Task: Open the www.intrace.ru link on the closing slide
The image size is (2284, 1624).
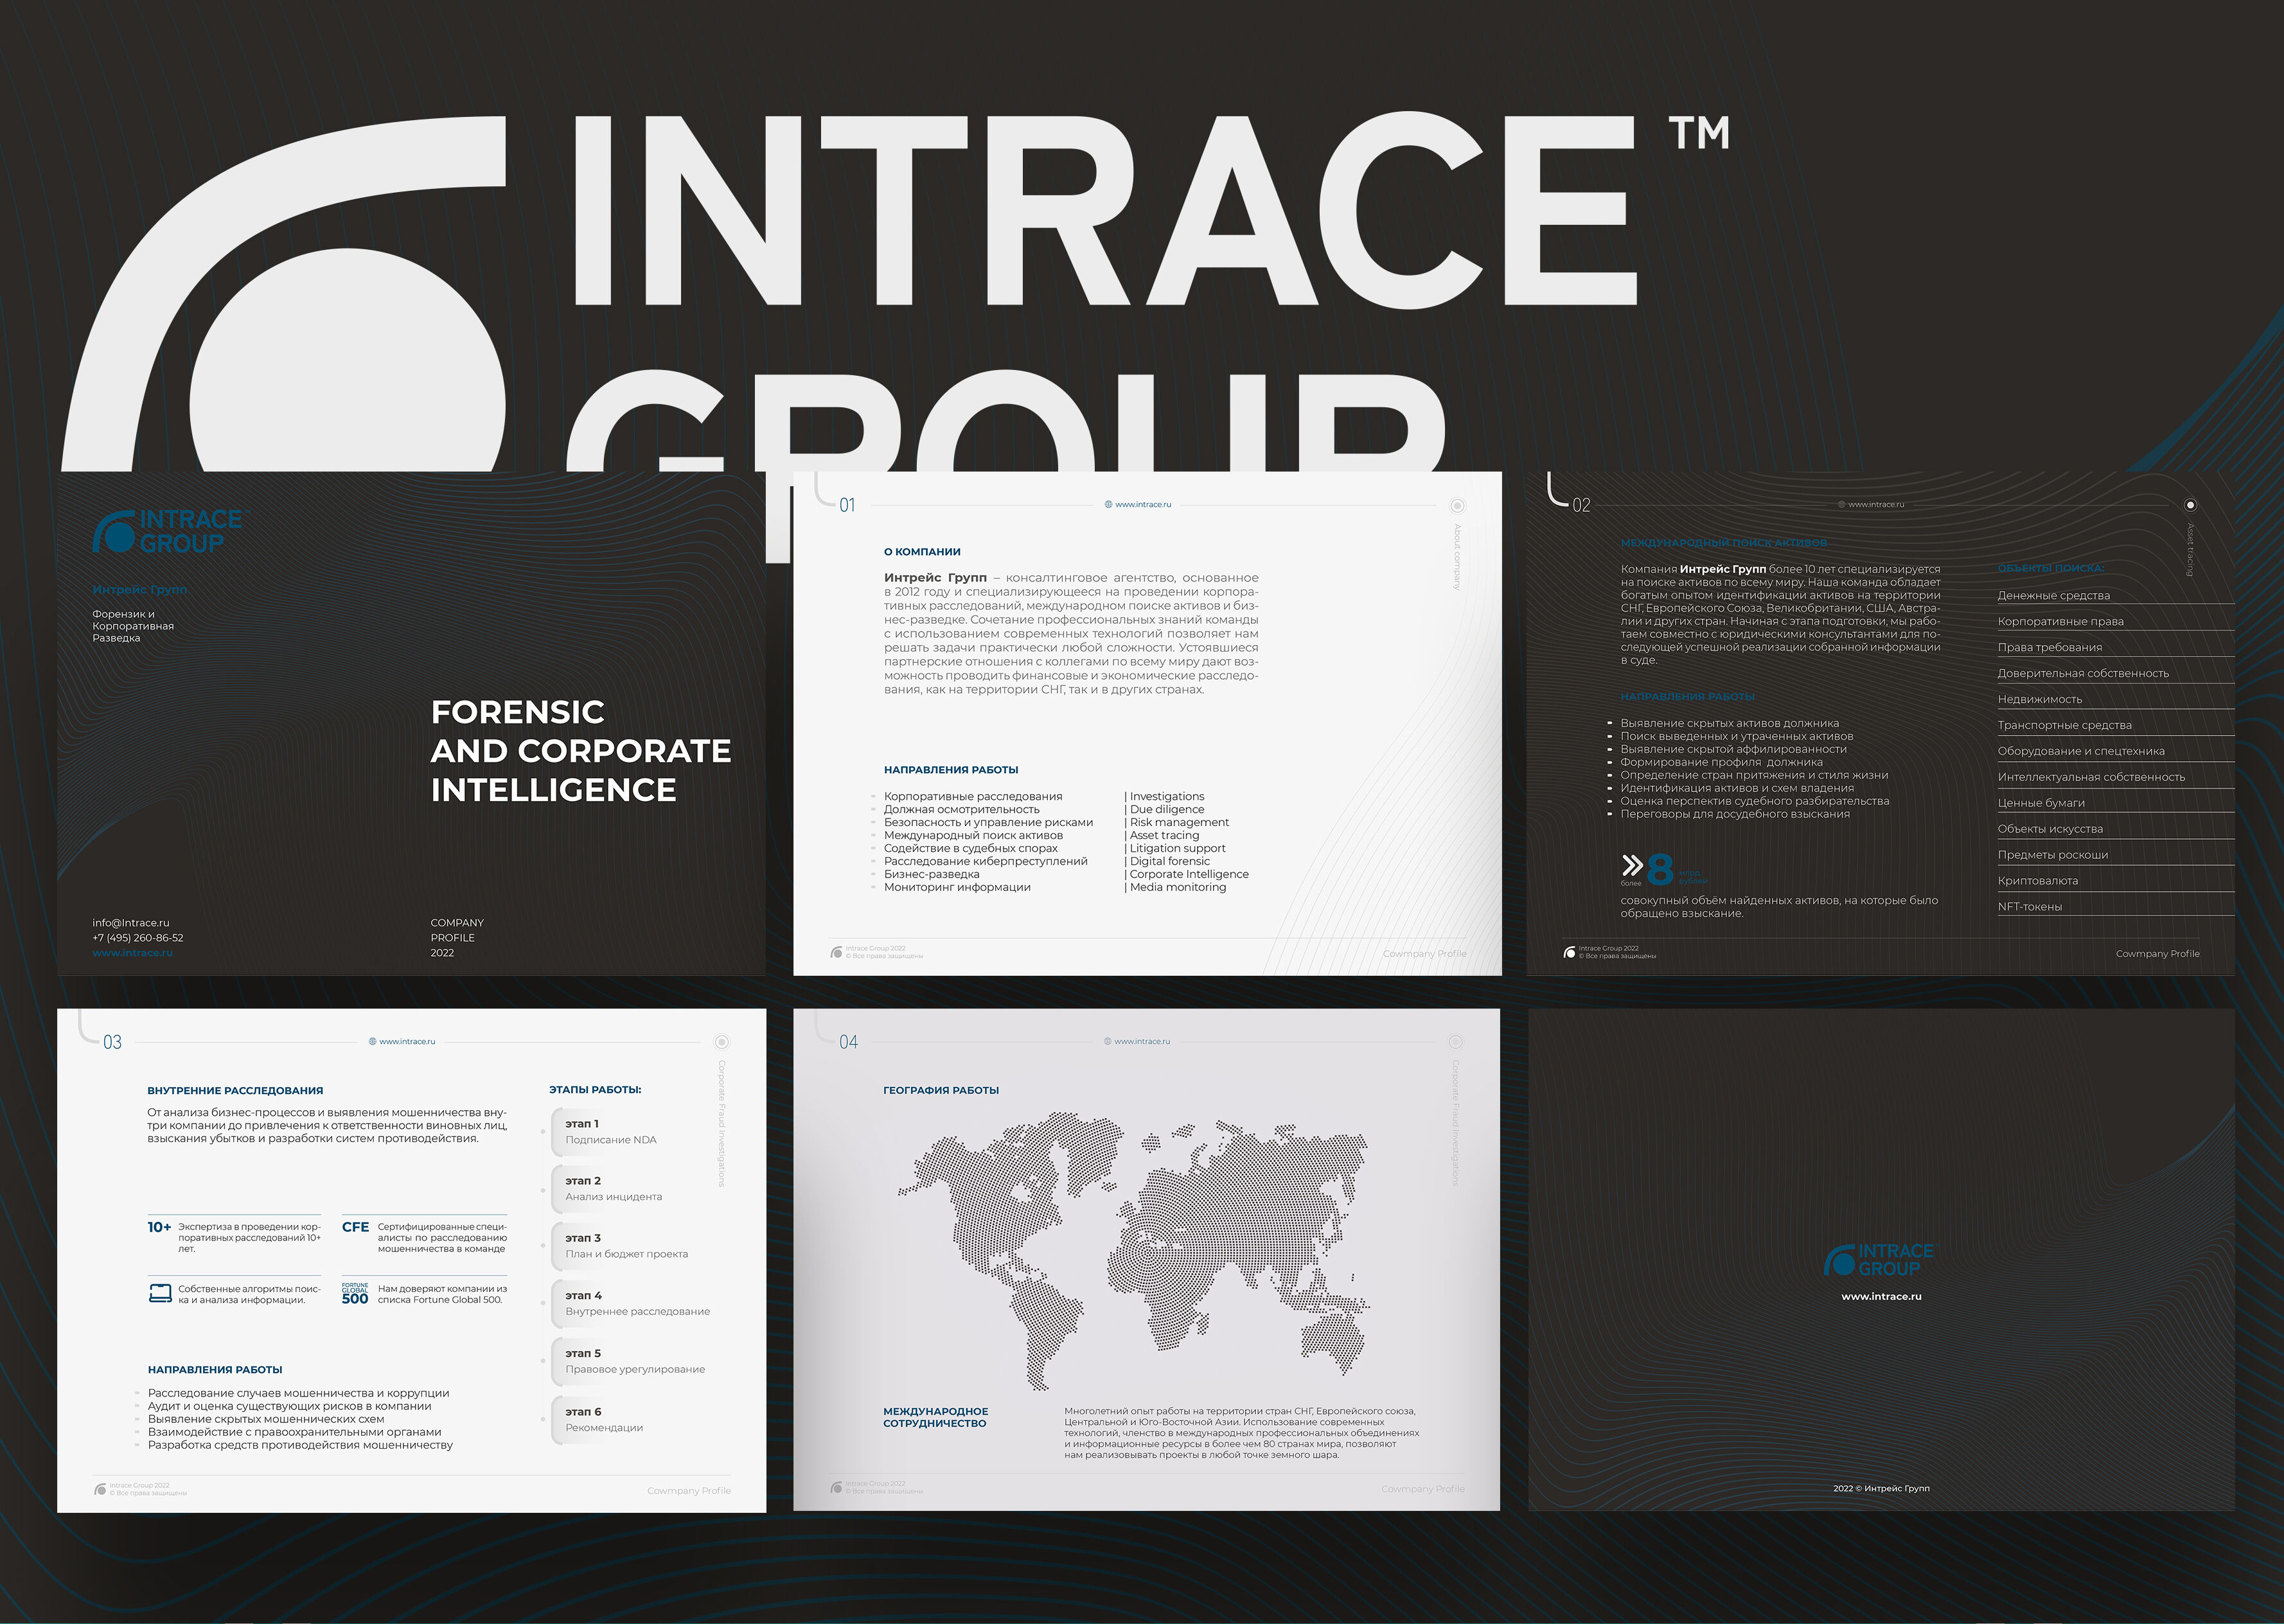Action: coord(1881,1296)
